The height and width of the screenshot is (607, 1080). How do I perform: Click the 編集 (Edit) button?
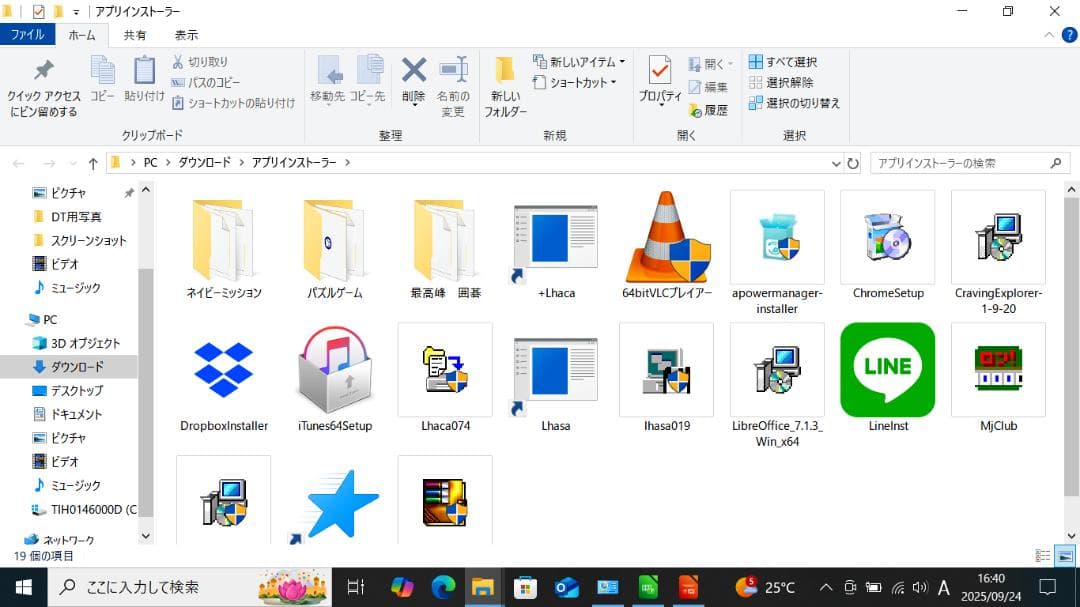(x=708, y=87)
